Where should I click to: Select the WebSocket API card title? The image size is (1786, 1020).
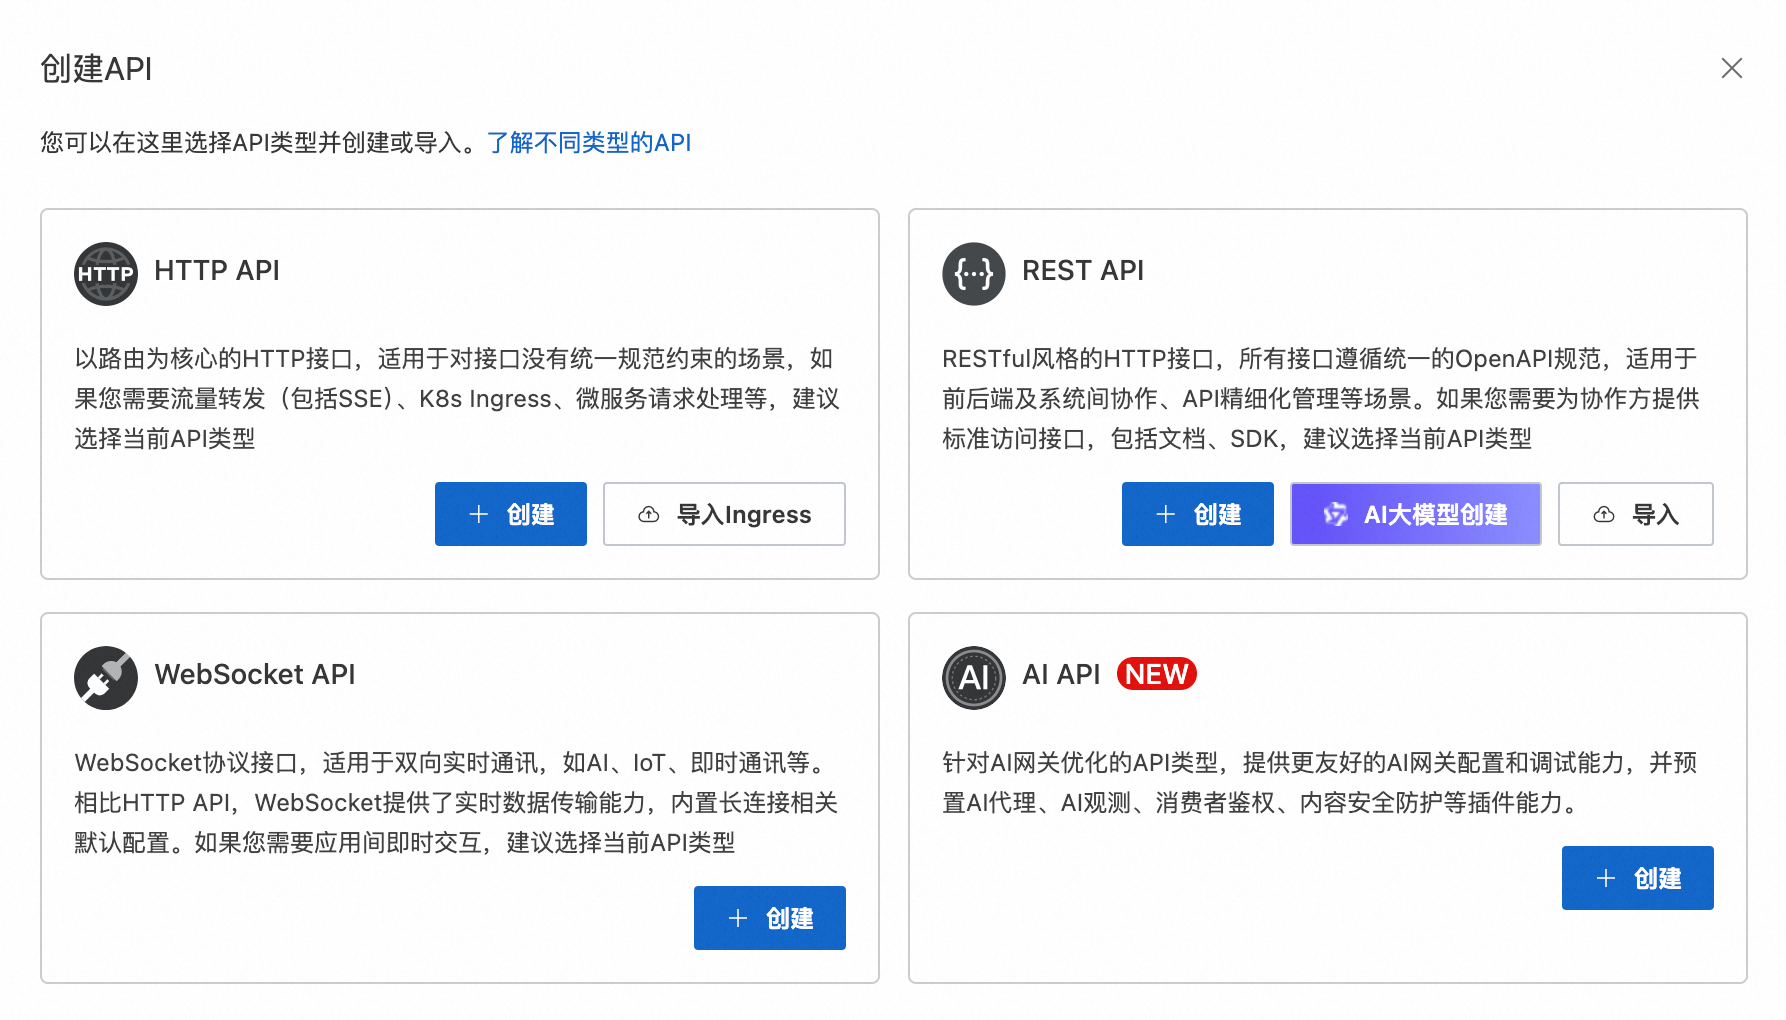click(254, 675)
